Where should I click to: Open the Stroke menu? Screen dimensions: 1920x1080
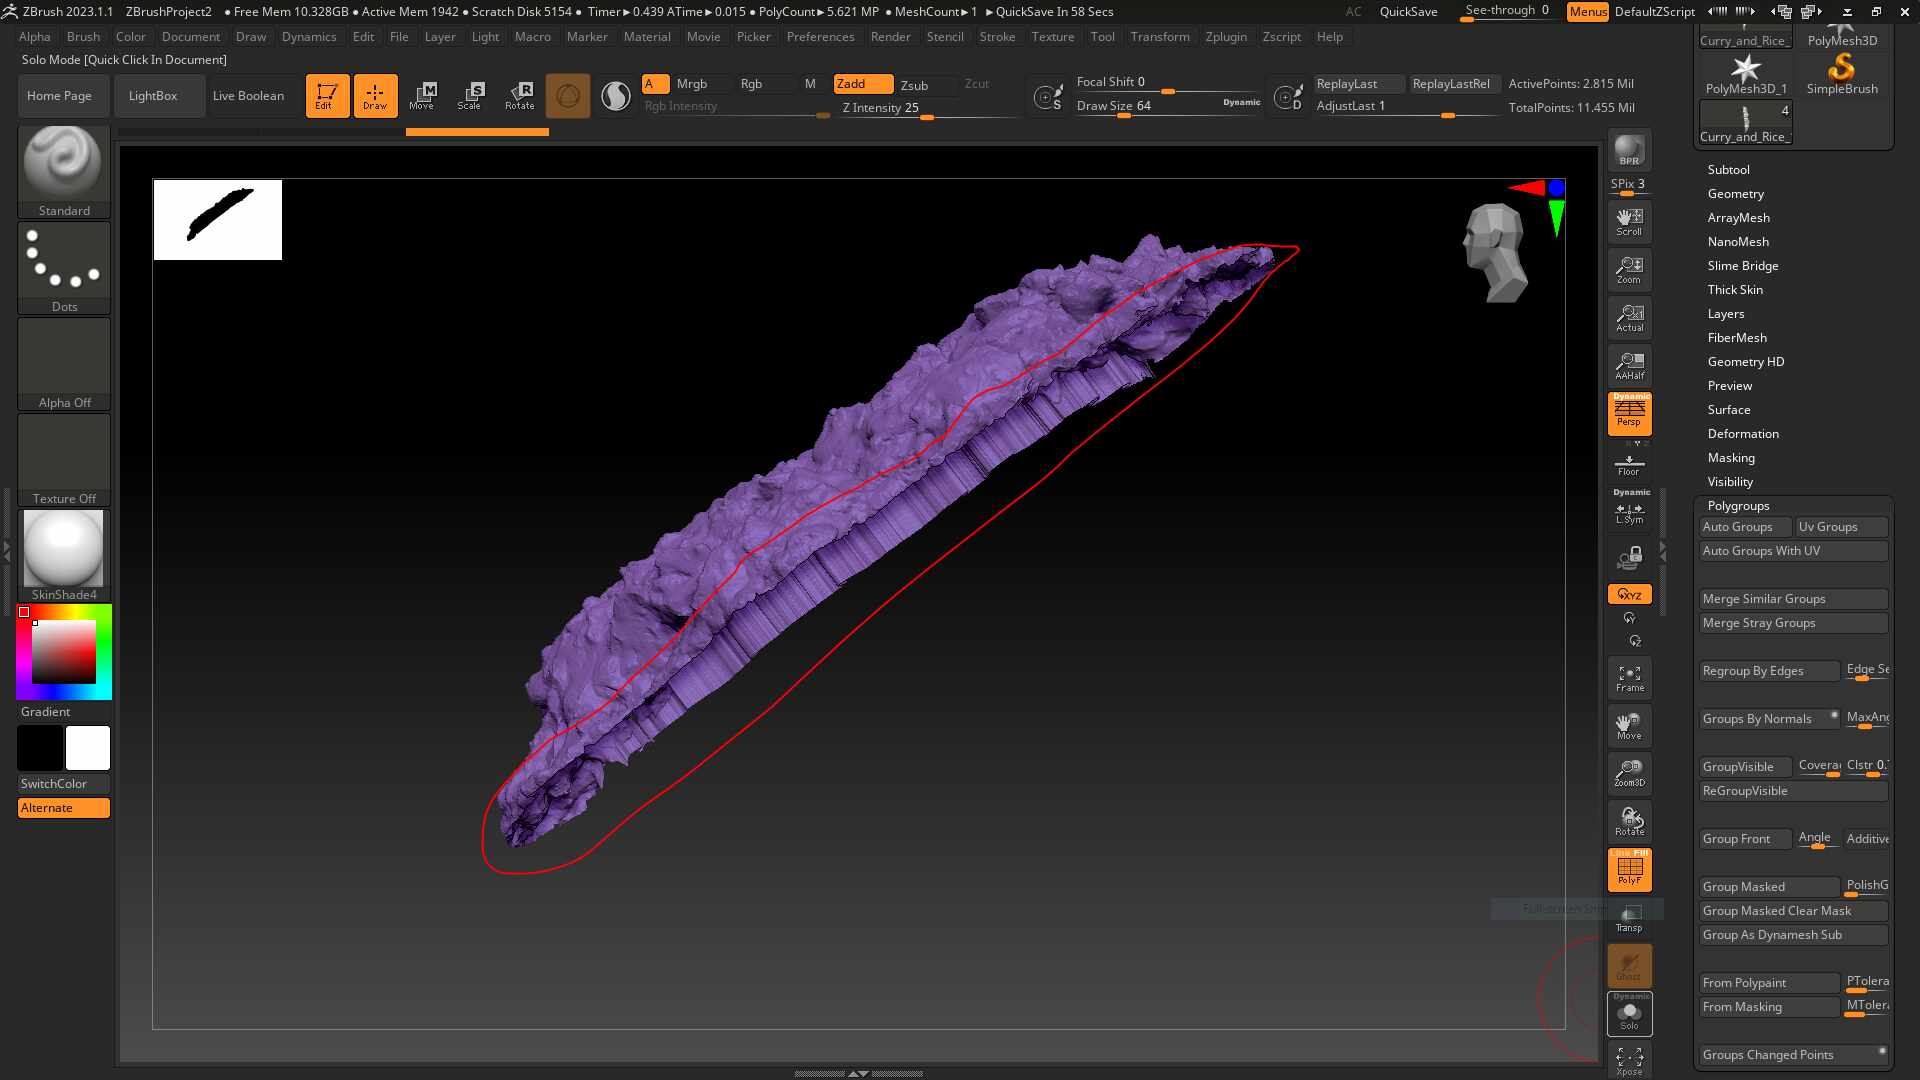(x=997, y=37)
